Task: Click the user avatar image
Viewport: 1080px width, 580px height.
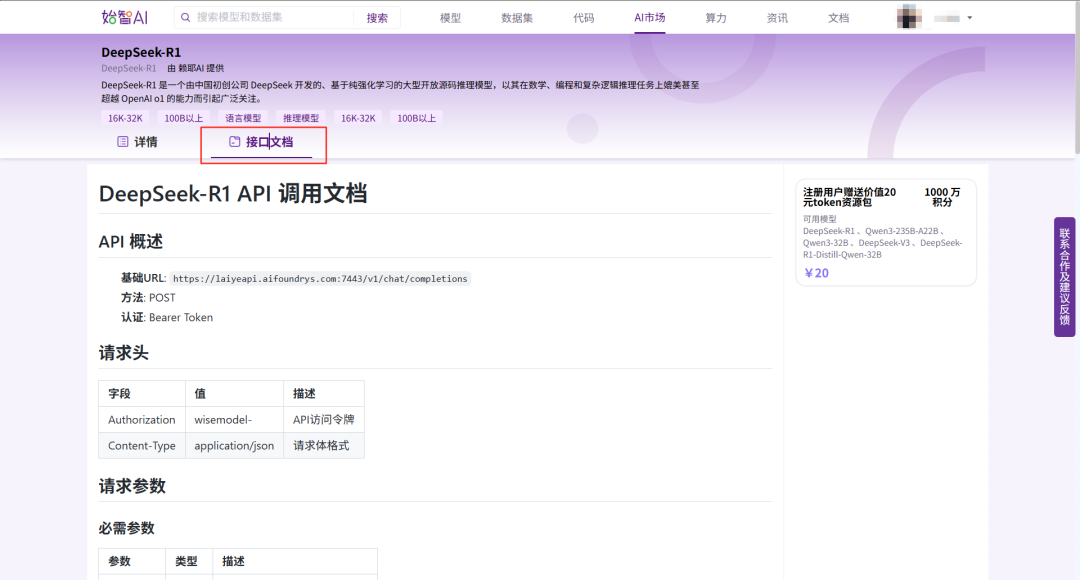Action: pyautogui.click(x=909, y=17)
